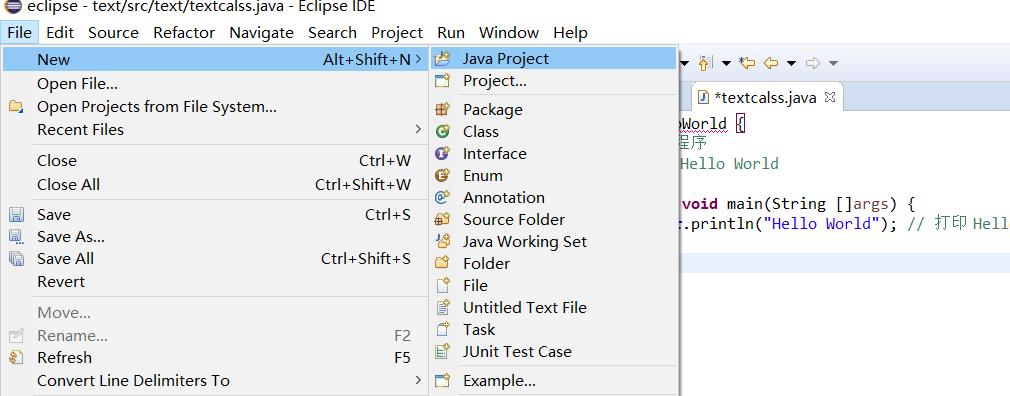The width and height of the screenshot is (1010, 396).
Task: Click the purple Interface icon
Action: pyautogui.click(x=442, y=153)
